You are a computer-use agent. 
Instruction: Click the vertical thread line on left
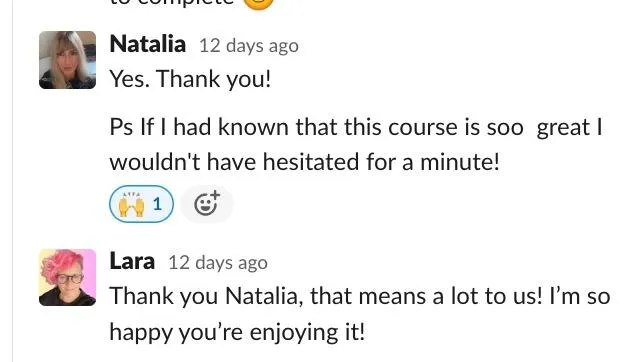pyautogui.click(x=12, y=181)
